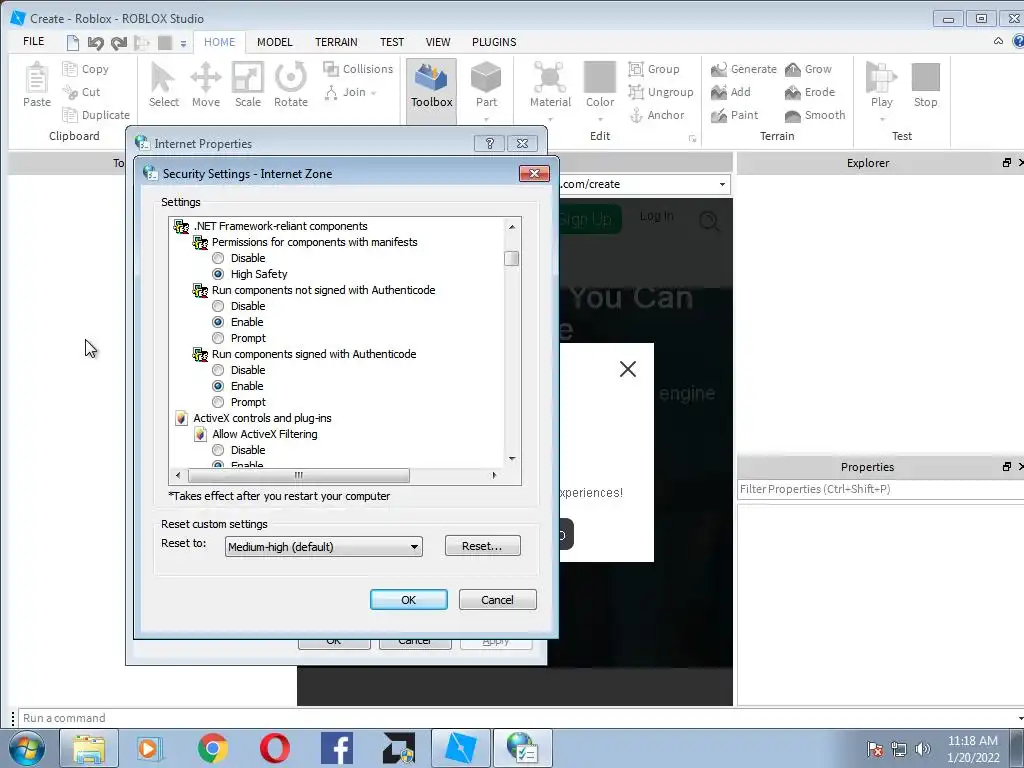Select Prompt for Run components signed with Authenticode
This screenshot has width=1024, height=768.
coord(218,402)
